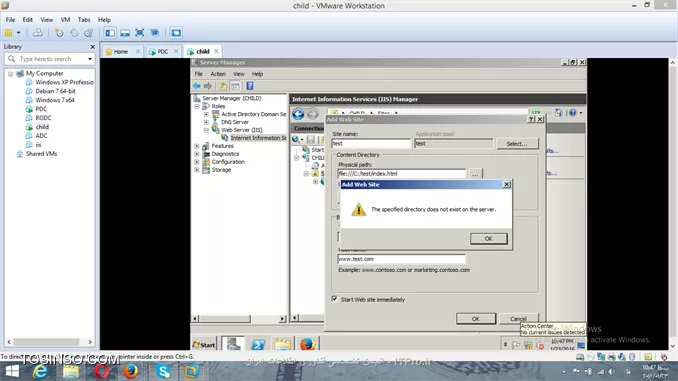Open PowerShell from guest taskbar

point(258,345)
